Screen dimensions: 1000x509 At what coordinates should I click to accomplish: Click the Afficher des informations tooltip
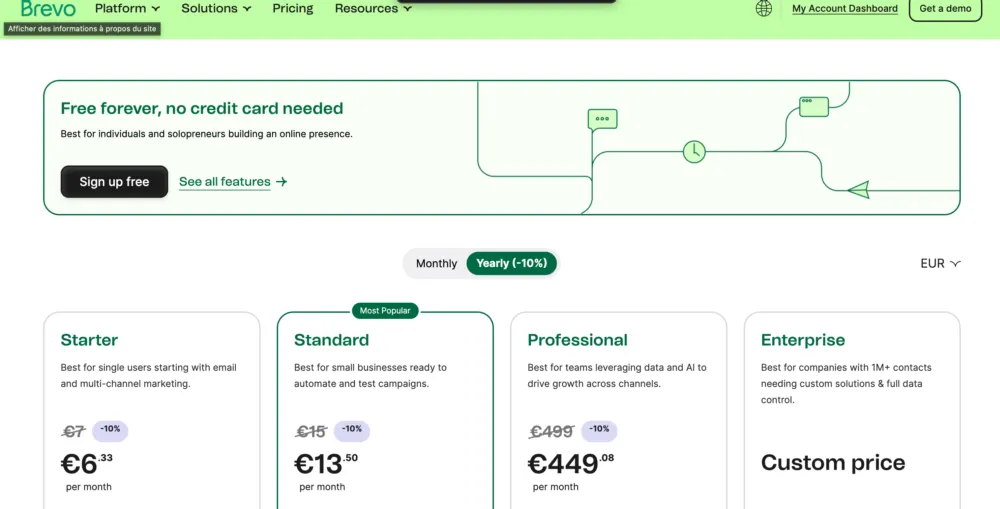pos(82,29)
